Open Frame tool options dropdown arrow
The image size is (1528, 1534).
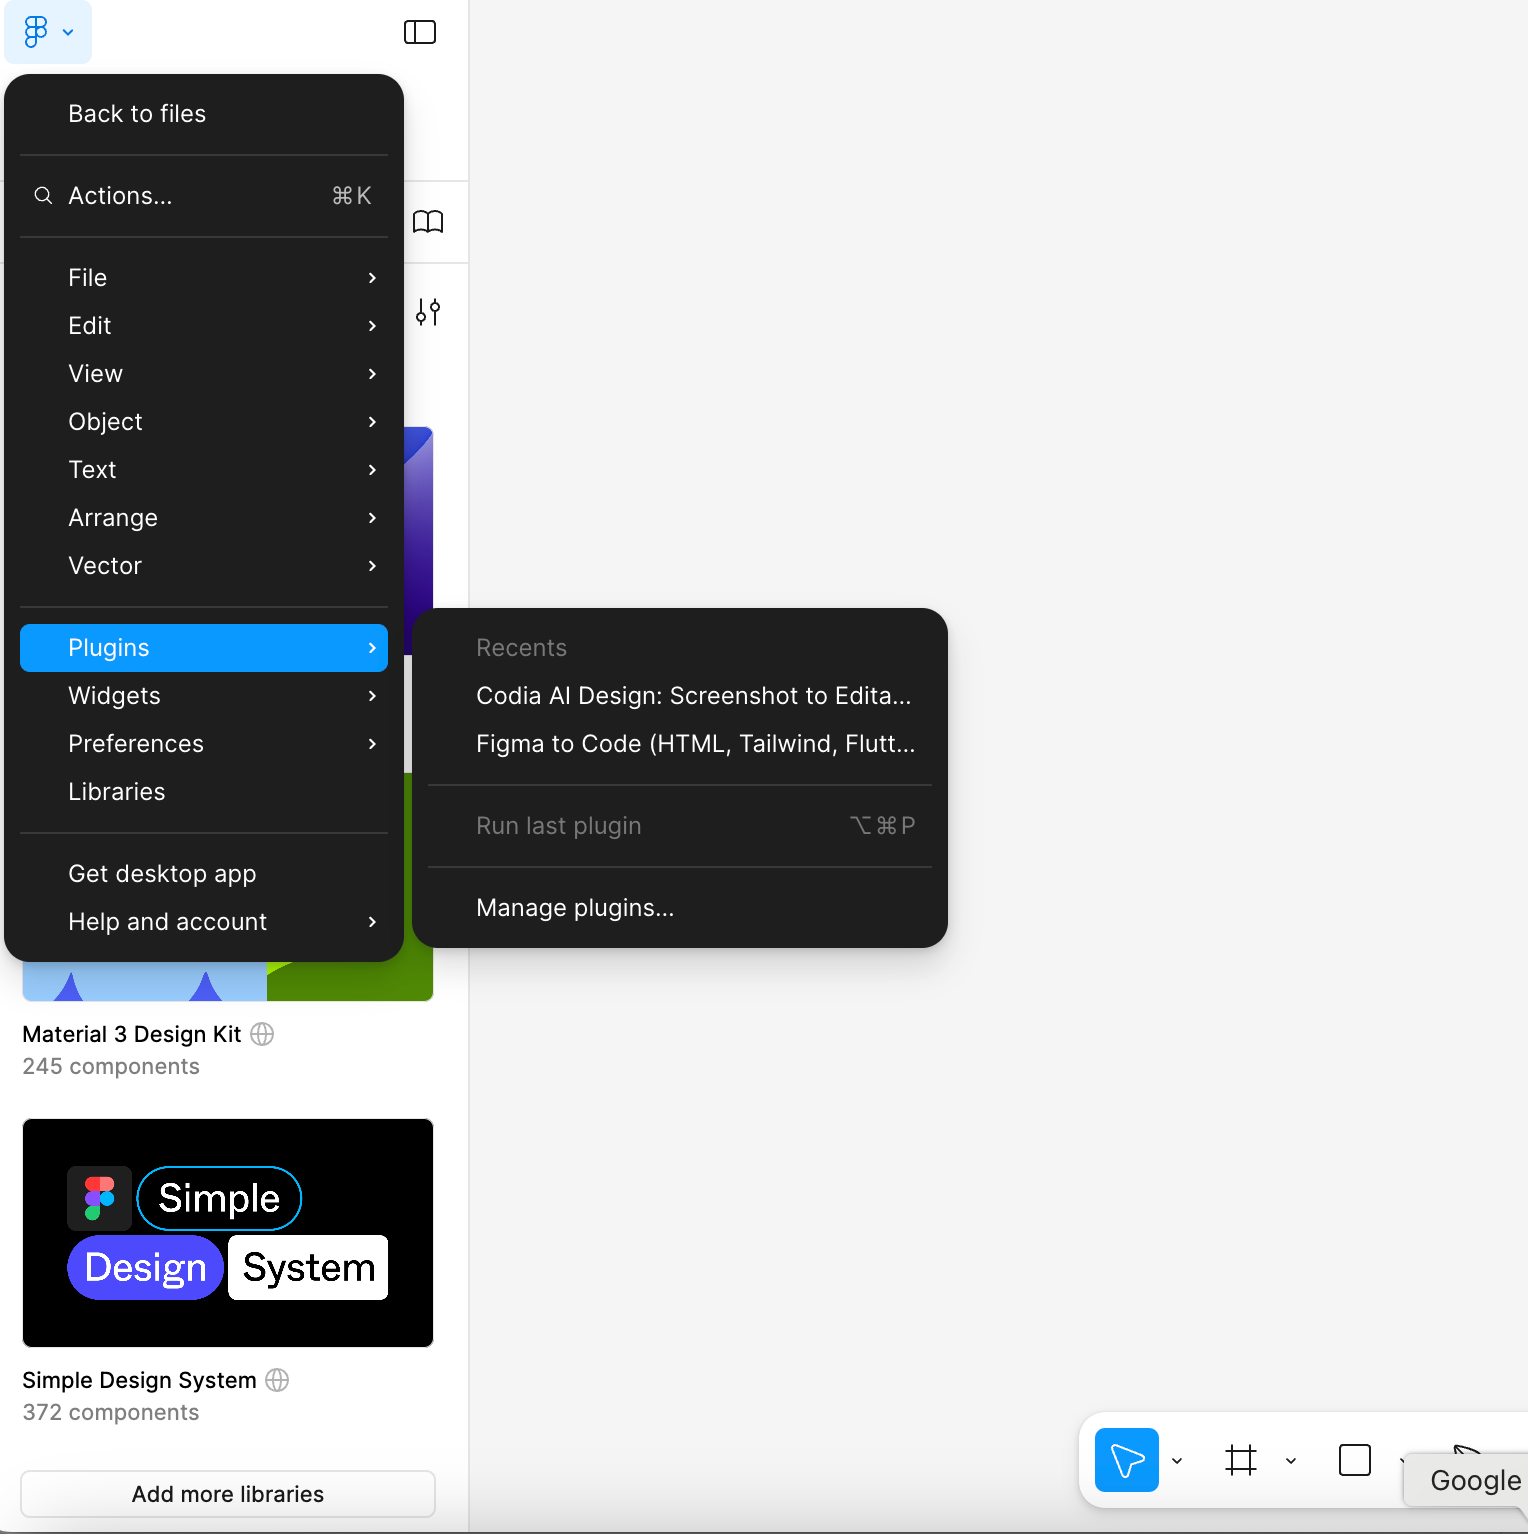tap(1291, 1461)
